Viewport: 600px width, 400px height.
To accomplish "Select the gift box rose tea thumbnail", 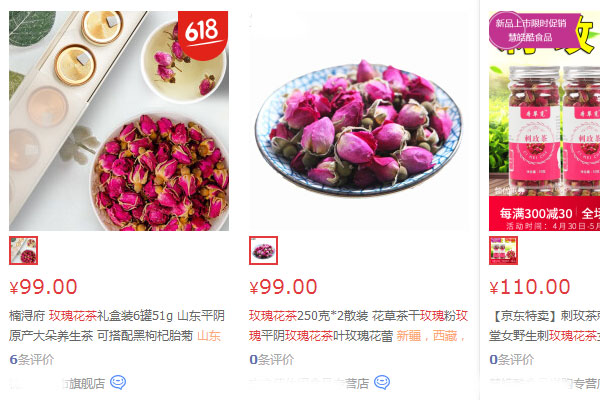I will point(23,250).
